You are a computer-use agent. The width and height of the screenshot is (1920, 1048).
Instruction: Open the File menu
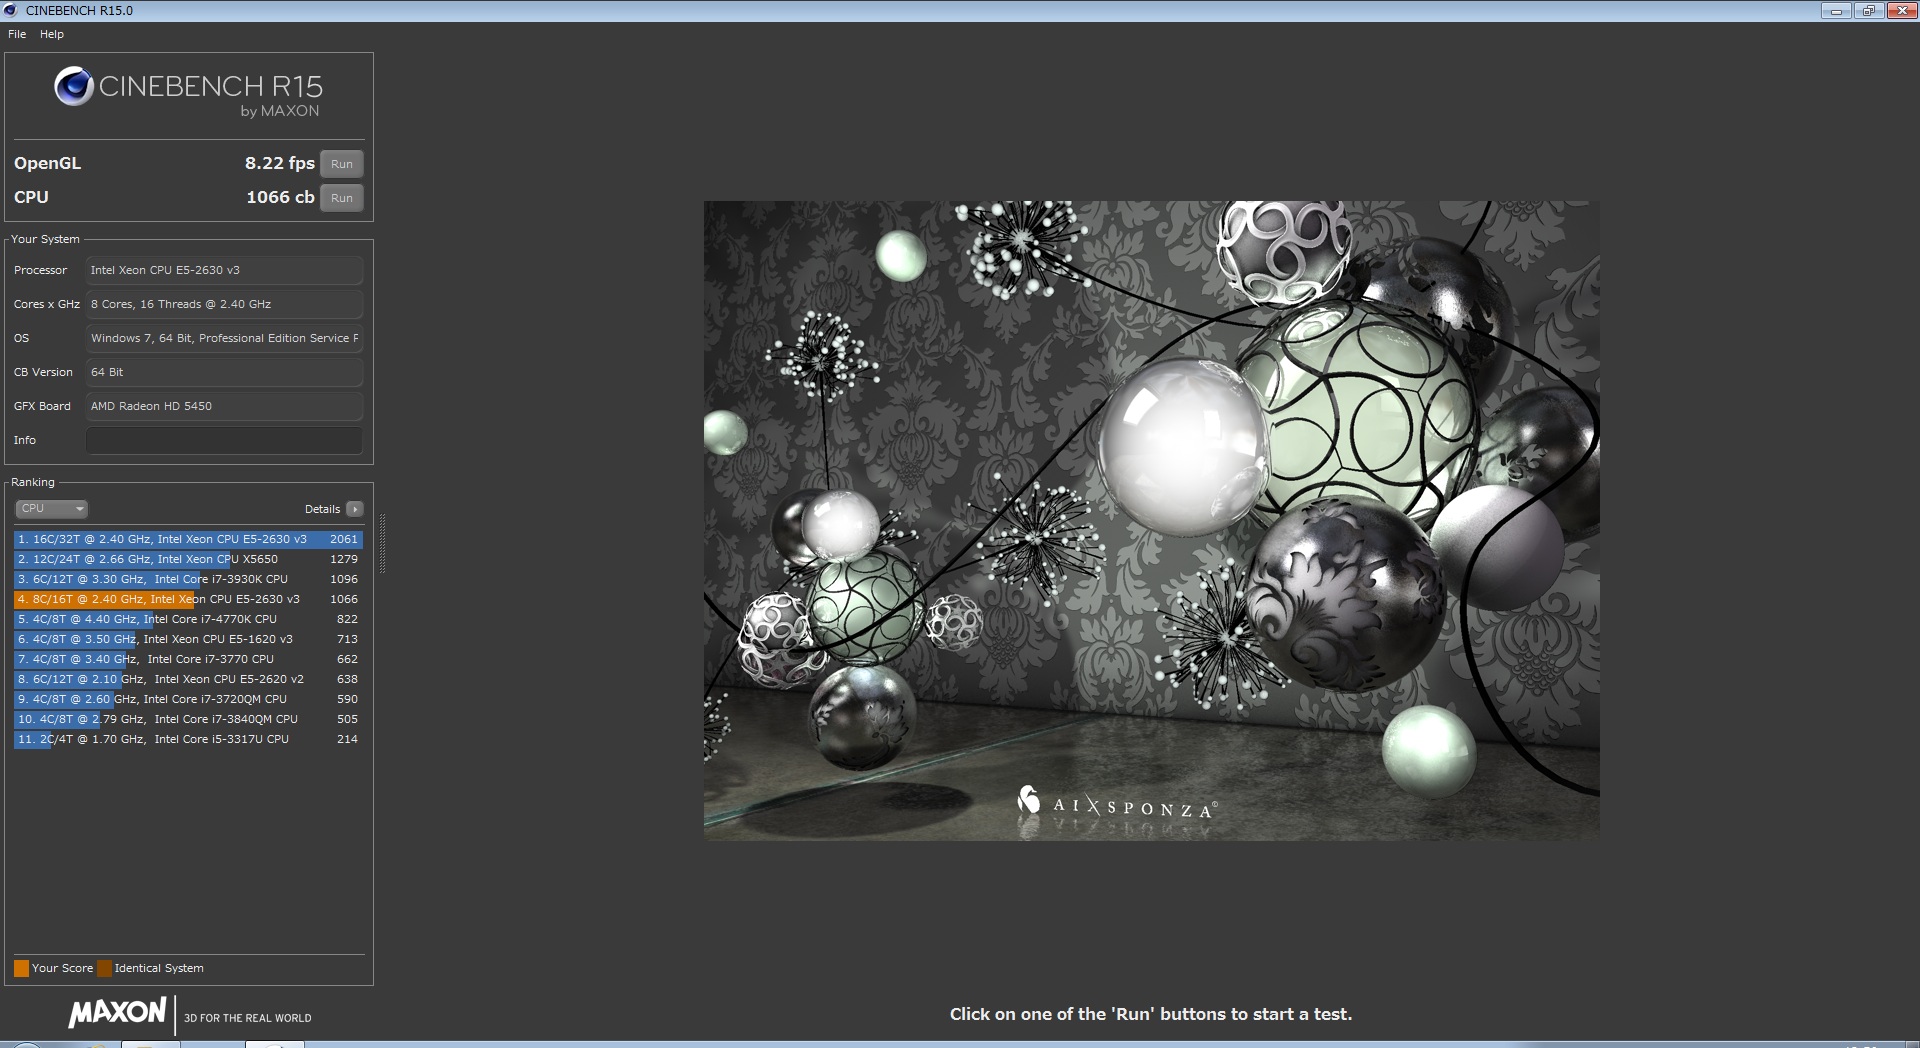17,34
